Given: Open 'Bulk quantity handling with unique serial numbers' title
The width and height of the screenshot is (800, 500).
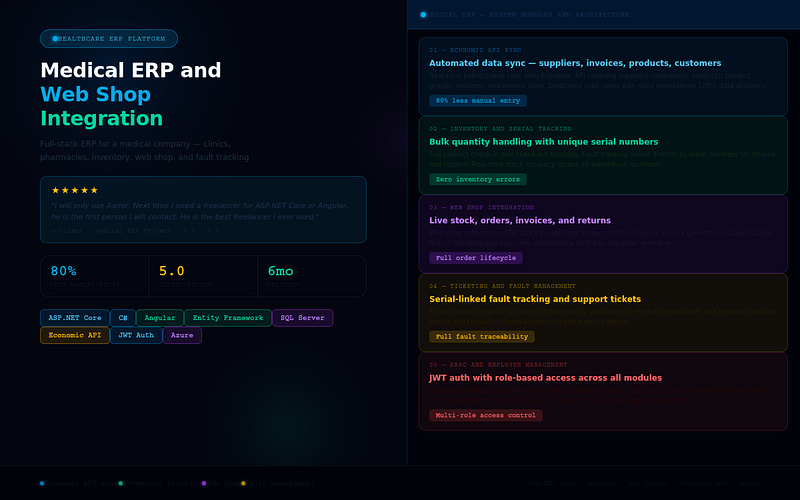Looking at the screenshot, I should click(544, 142).
